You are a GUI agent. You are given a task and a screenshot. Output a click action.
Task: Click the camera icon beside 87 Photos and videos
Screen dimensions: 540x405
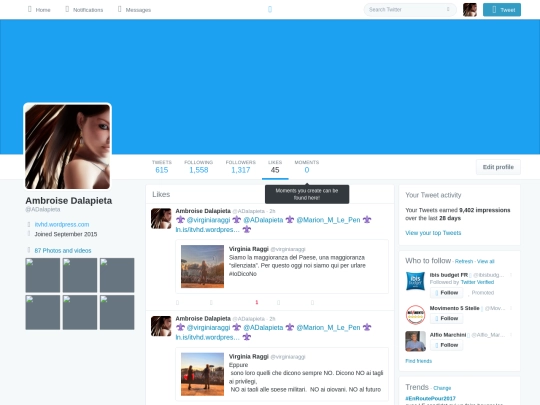(x=29, y=250)
